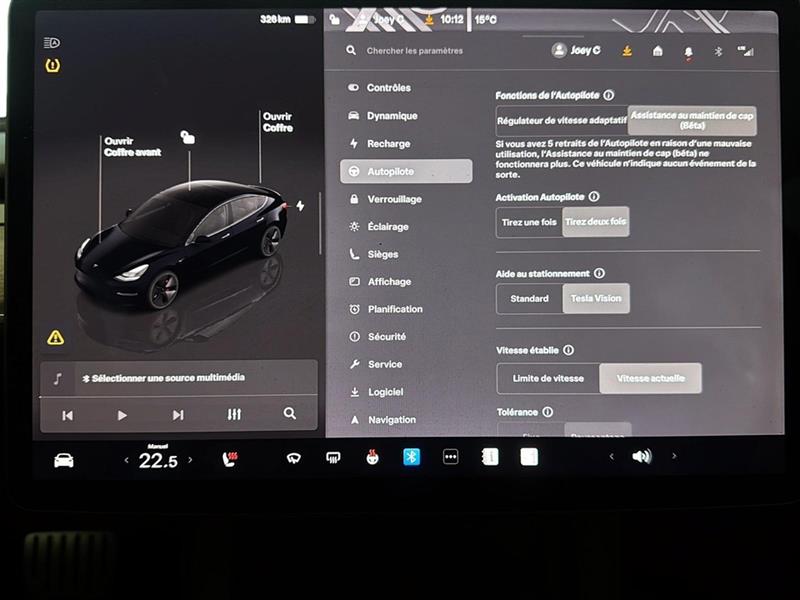Toggle the driver seat heater icon

click(x=230, y=459)
